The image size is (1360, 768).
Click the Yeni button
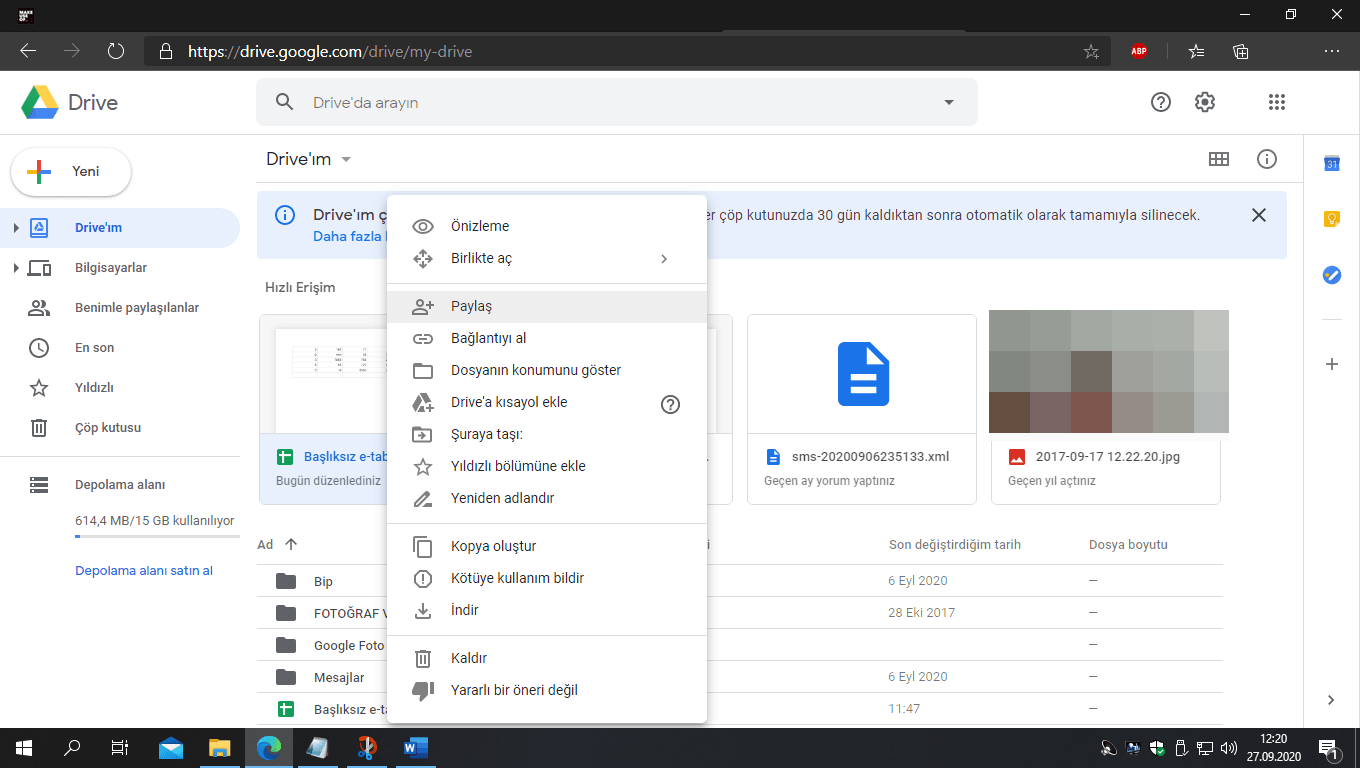coord(71,171)
